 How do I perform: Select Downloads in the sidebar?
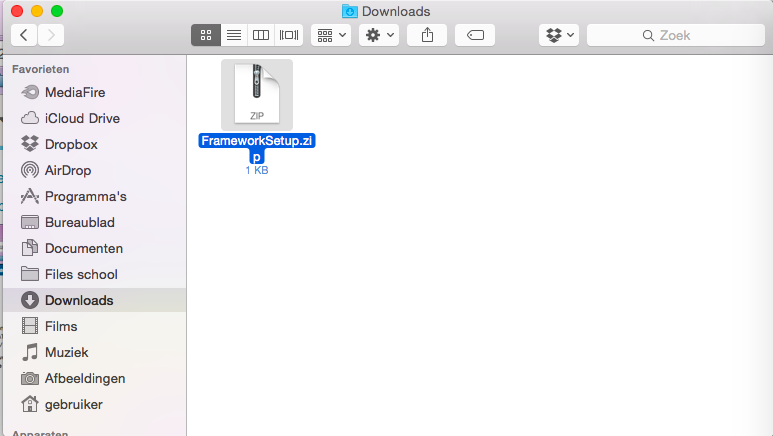[95, 300]
